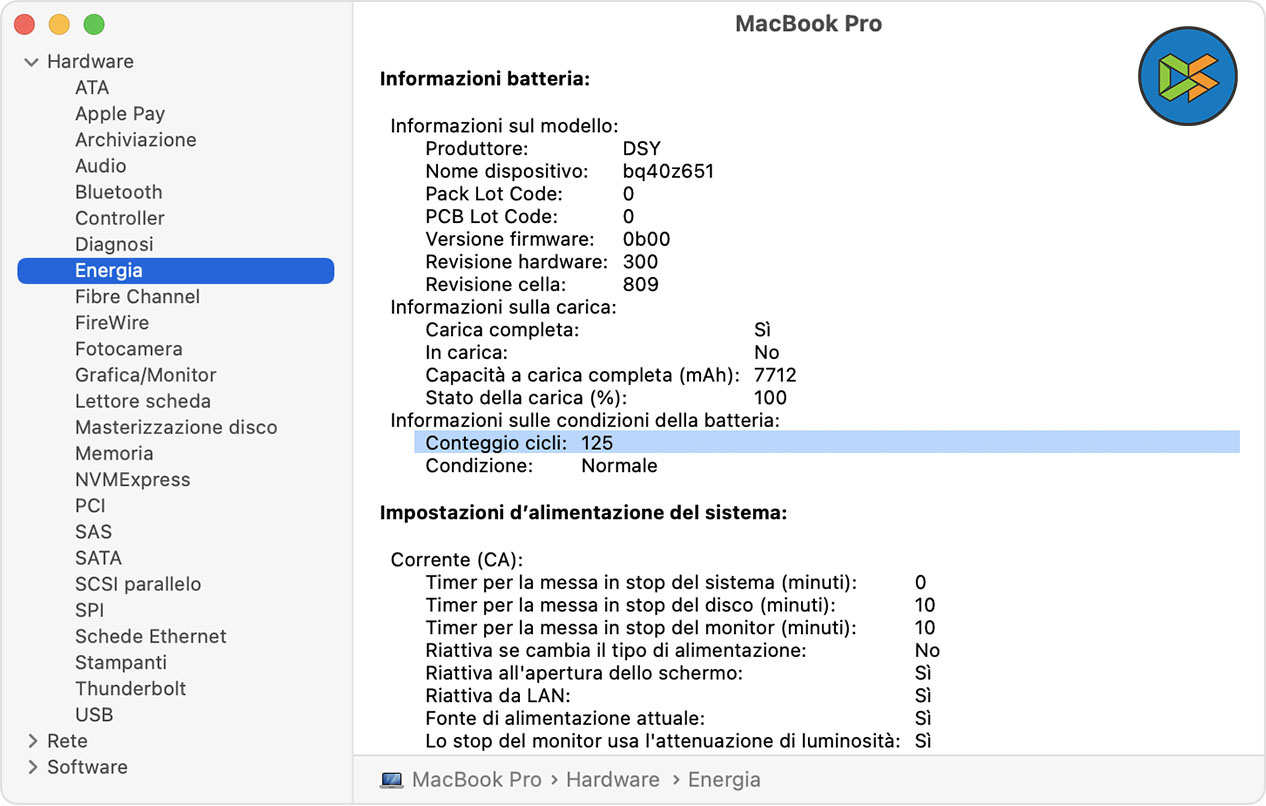Expand the Rete section in sidebar
Viewport: 1266px width, 806px height.
coord(31,741)
